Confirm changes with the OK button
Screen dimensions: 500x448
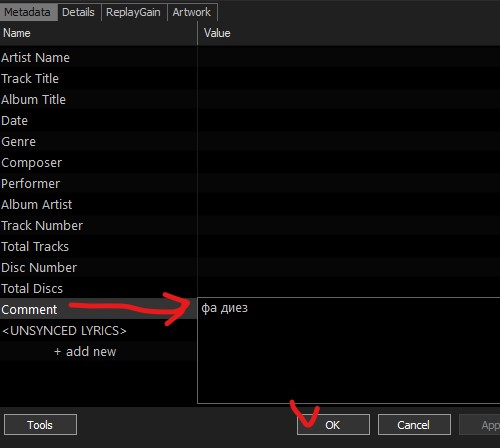point(333,425)
